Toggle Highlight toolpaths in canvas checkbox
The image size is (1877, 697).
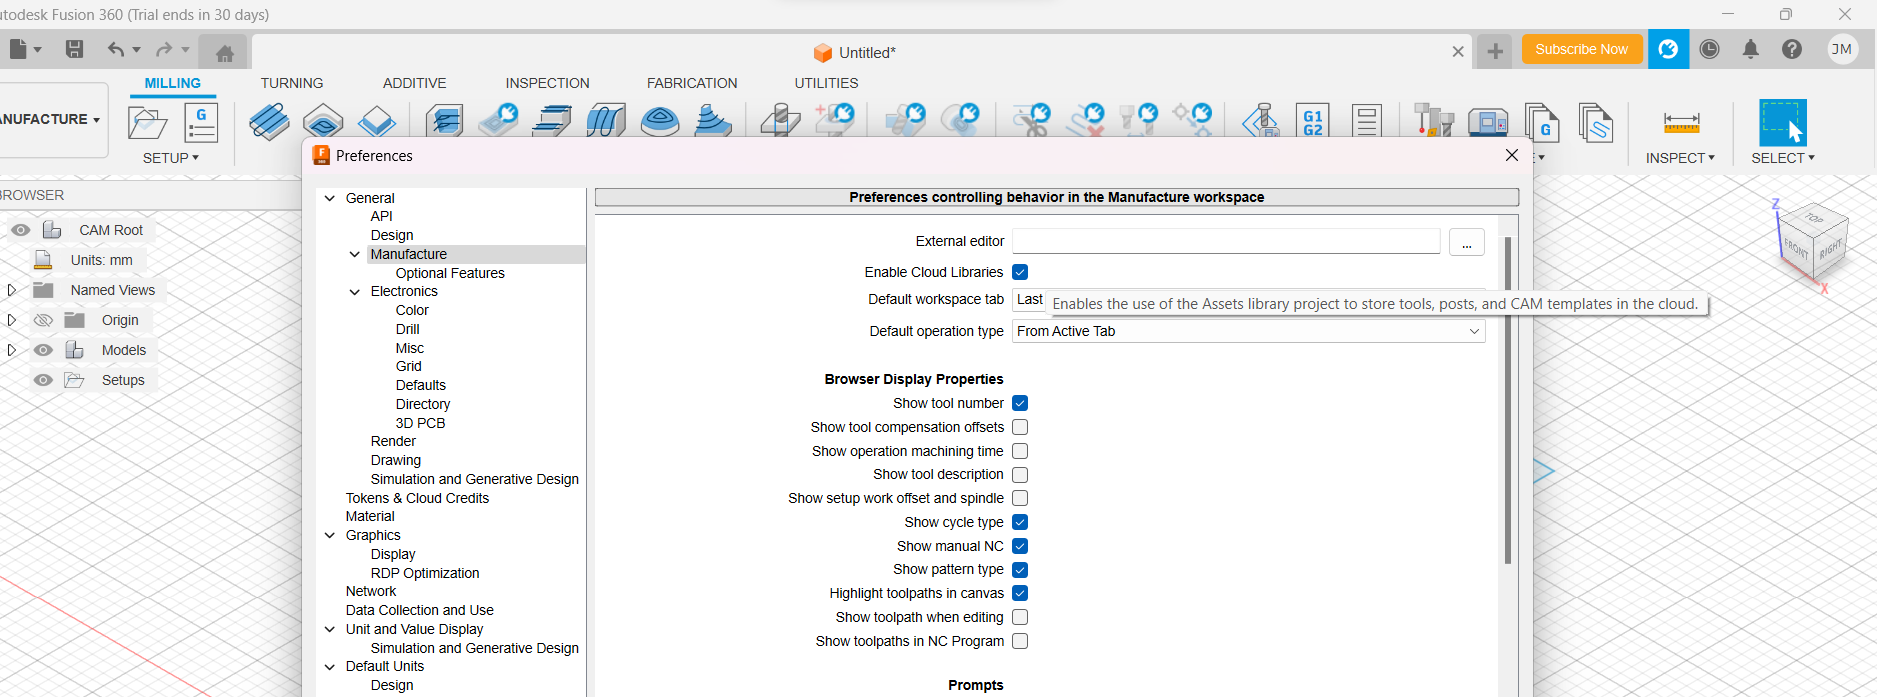[1020, 593]
